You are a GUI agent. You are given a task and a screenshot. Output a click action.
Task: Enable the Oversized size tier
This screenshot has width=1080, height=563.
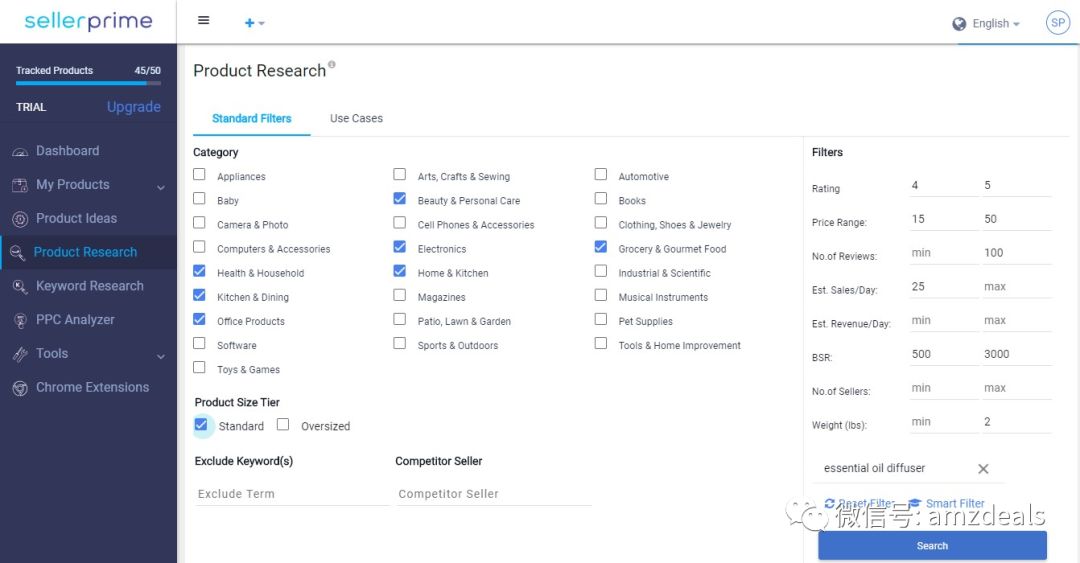tap(283, 425)
